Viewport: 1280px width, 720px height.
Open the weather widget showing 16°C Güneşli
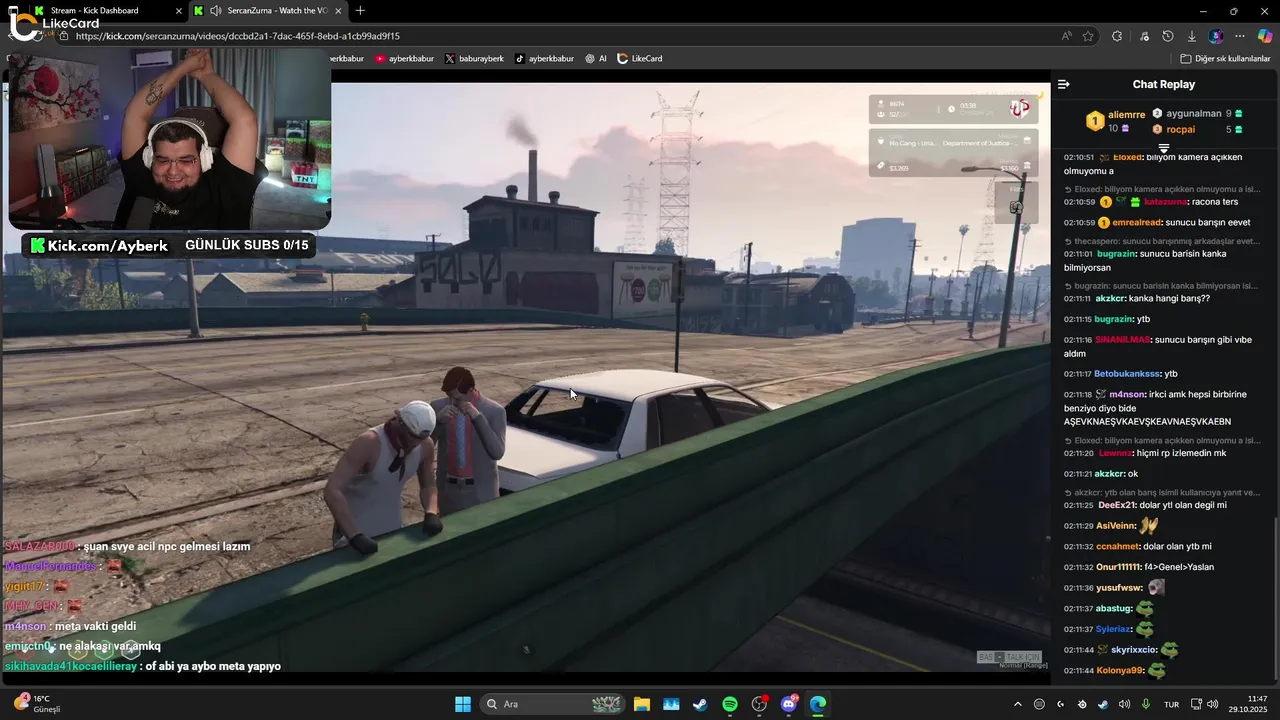[x=38, y=704]
